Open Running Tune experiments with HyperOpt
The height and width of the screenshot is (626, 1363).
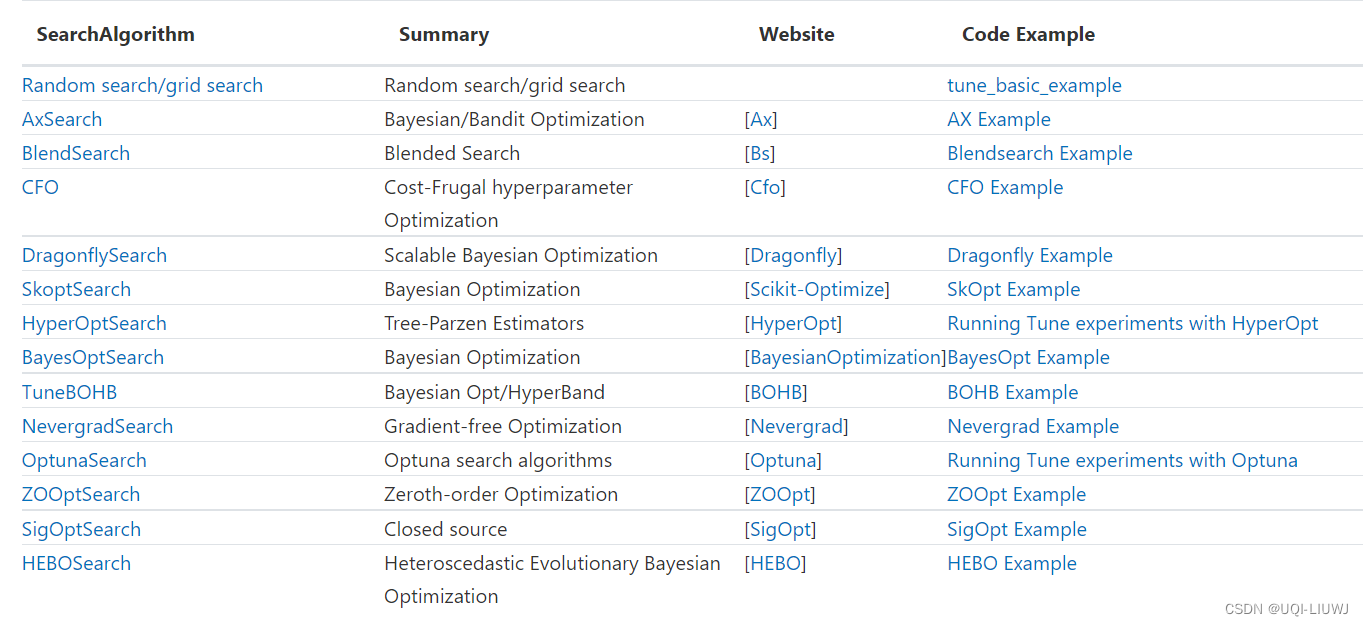coord(1132,324)
